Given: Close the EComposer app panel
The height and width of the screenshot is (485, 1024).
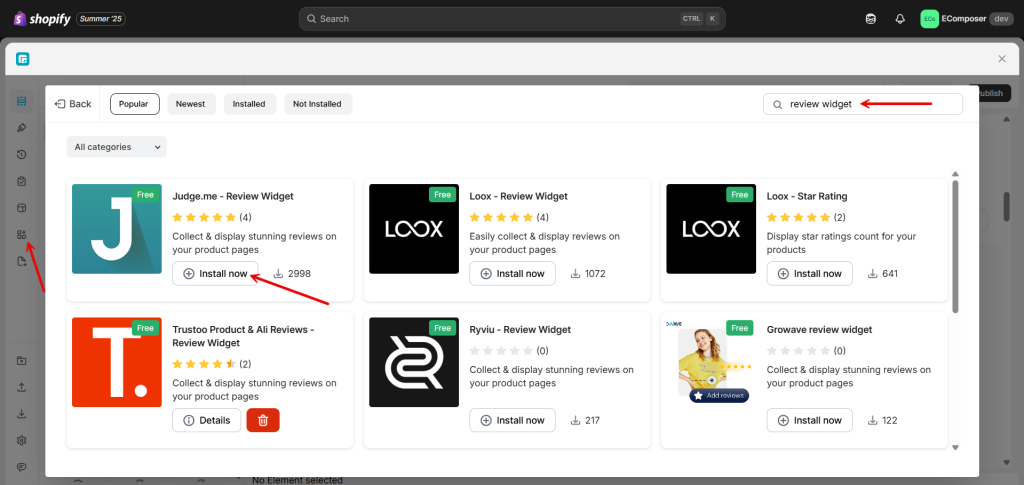Looking at the screenshot, I should [1002, 59].
